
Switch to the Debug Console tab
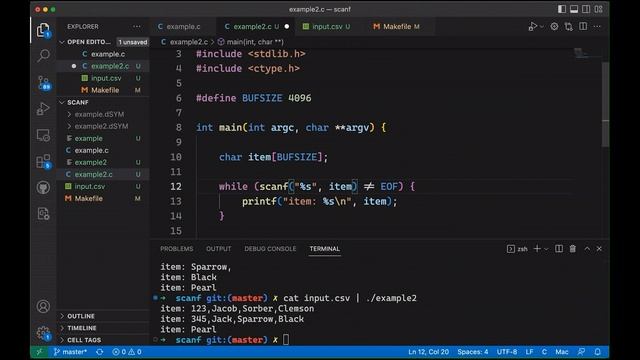270,249
